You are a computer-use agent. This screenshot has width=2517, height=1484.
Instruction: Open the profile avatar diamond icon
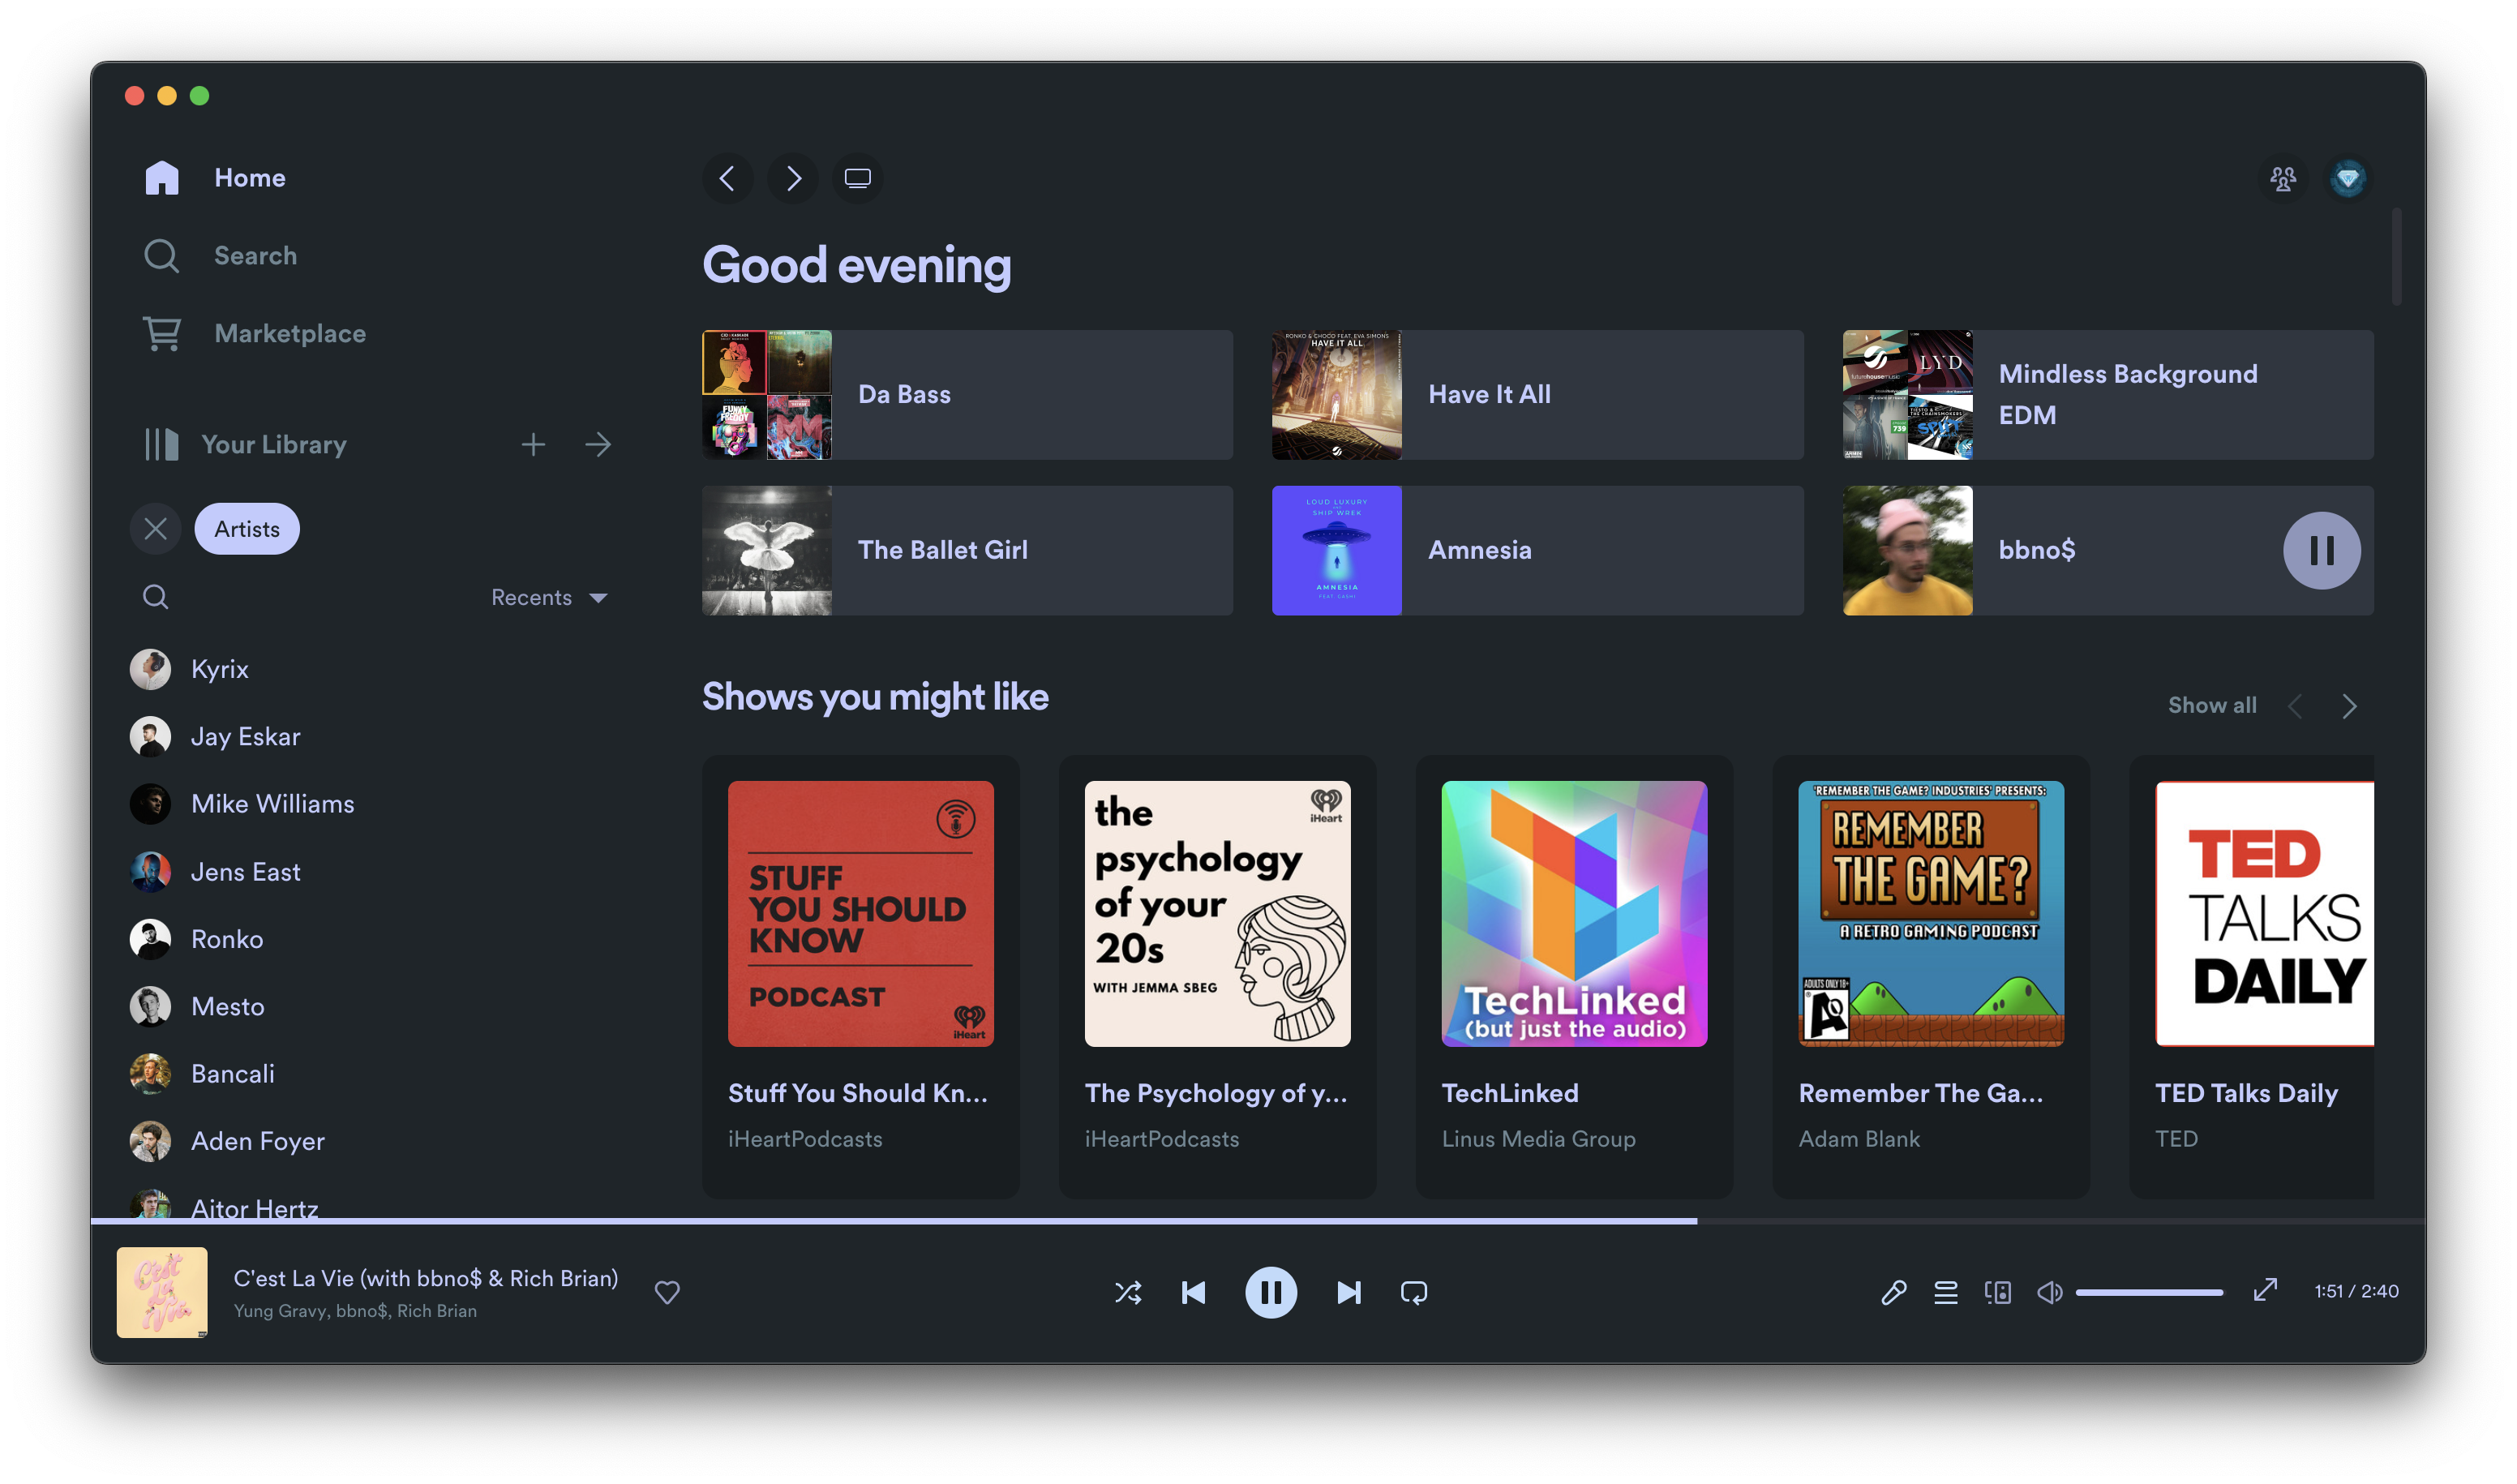point(2348,179)
